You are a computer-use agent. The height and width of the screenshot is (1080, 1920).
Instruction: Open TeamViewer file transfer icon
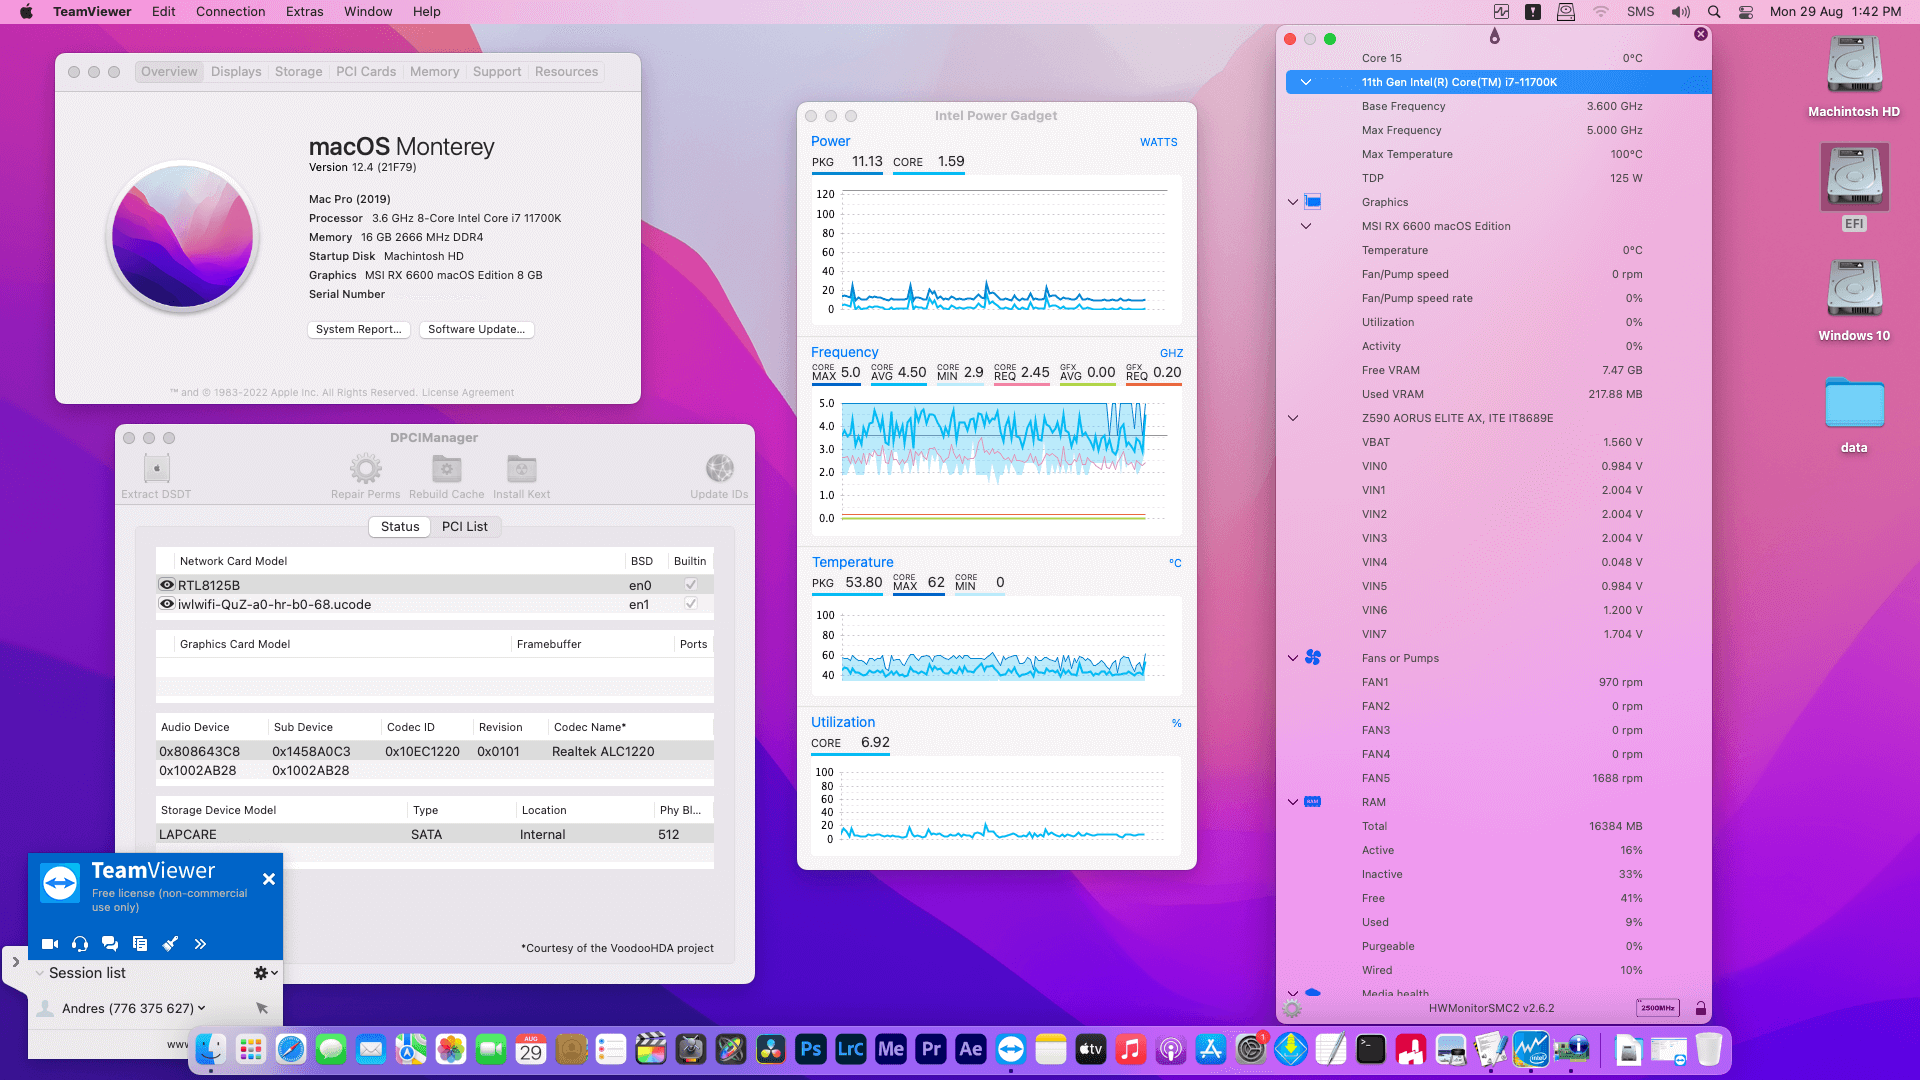pos(140,944)
